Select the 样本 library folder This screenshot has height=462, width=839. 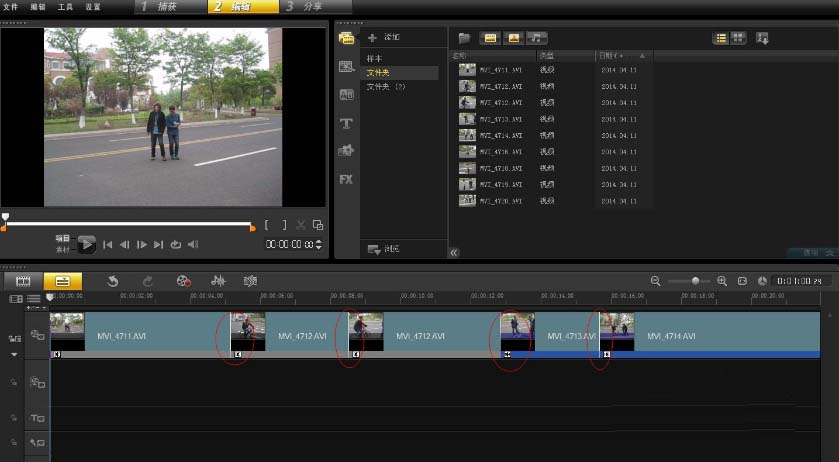pos(374,58)
